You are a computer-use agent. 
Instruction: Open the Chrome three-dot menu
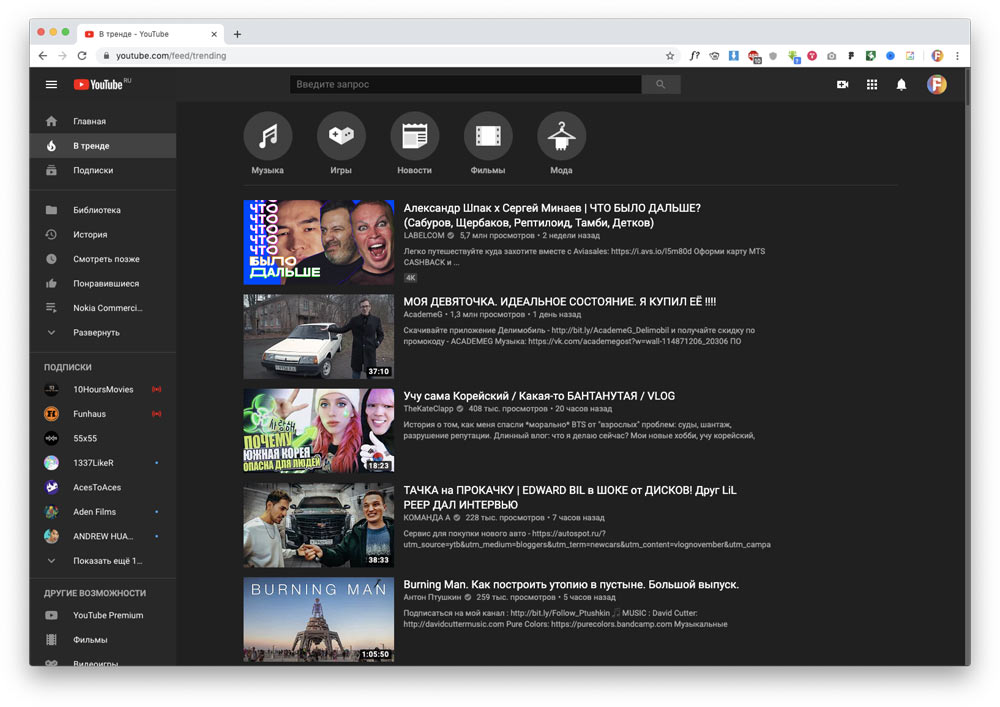pyautogui.click(x=957, y=56)
